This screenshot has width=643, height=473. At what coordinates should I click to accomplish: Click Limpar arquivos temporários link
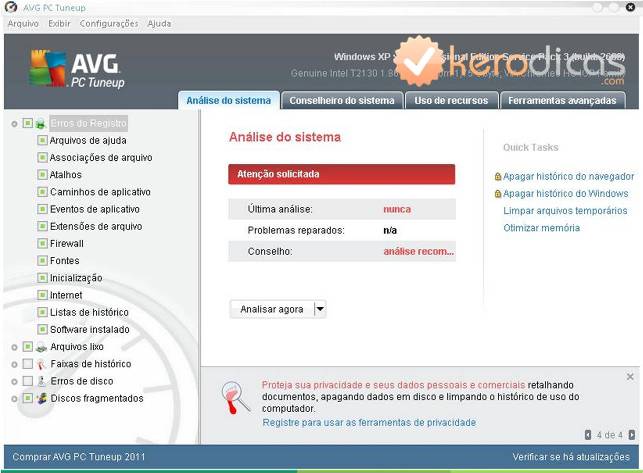[565, 211]
